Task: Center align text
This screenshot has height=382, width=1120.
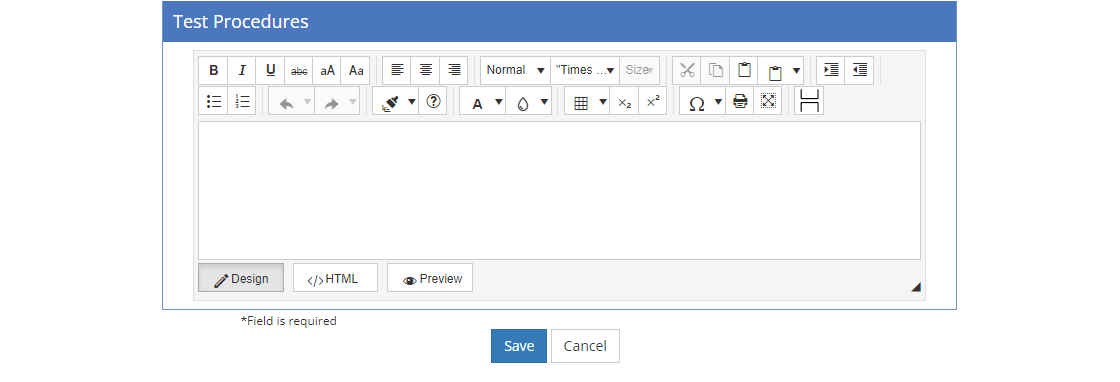Action: coord(426,71)
